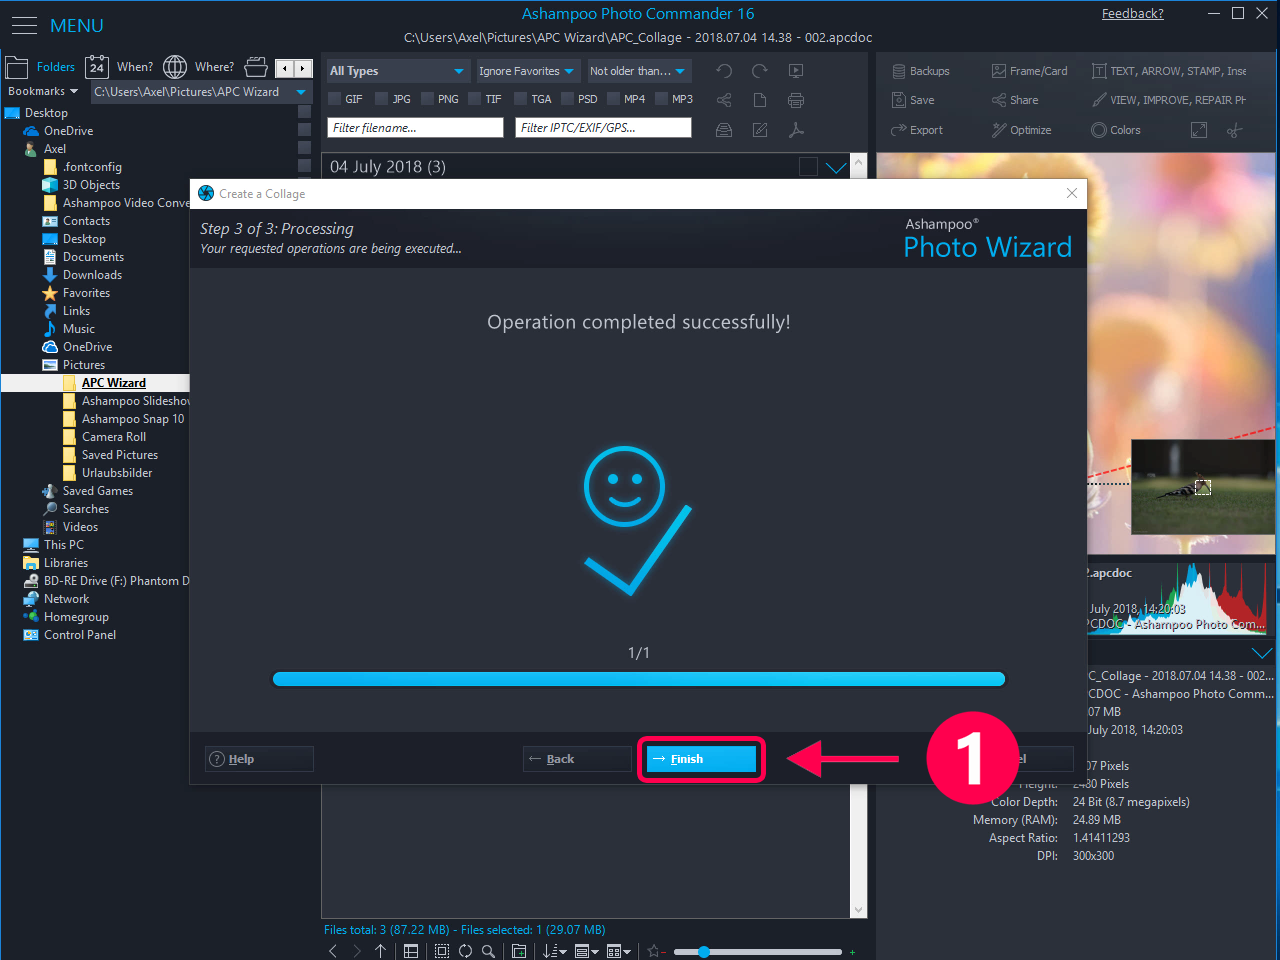Click Export in the right toolbar

pyautogui.click(x=917, y=130)
